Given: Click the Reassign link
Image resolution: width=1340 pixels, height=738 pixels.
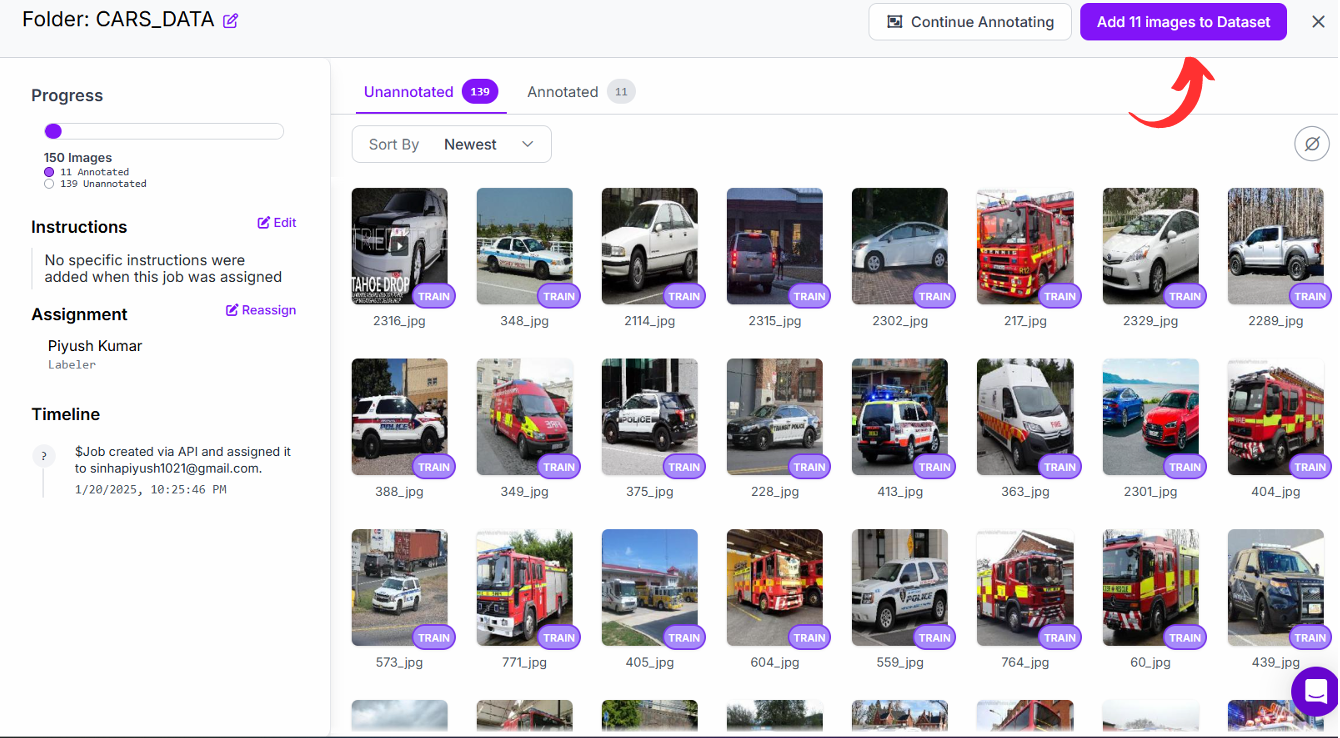Looking at the screenshot, I should [x=261, y=310].
